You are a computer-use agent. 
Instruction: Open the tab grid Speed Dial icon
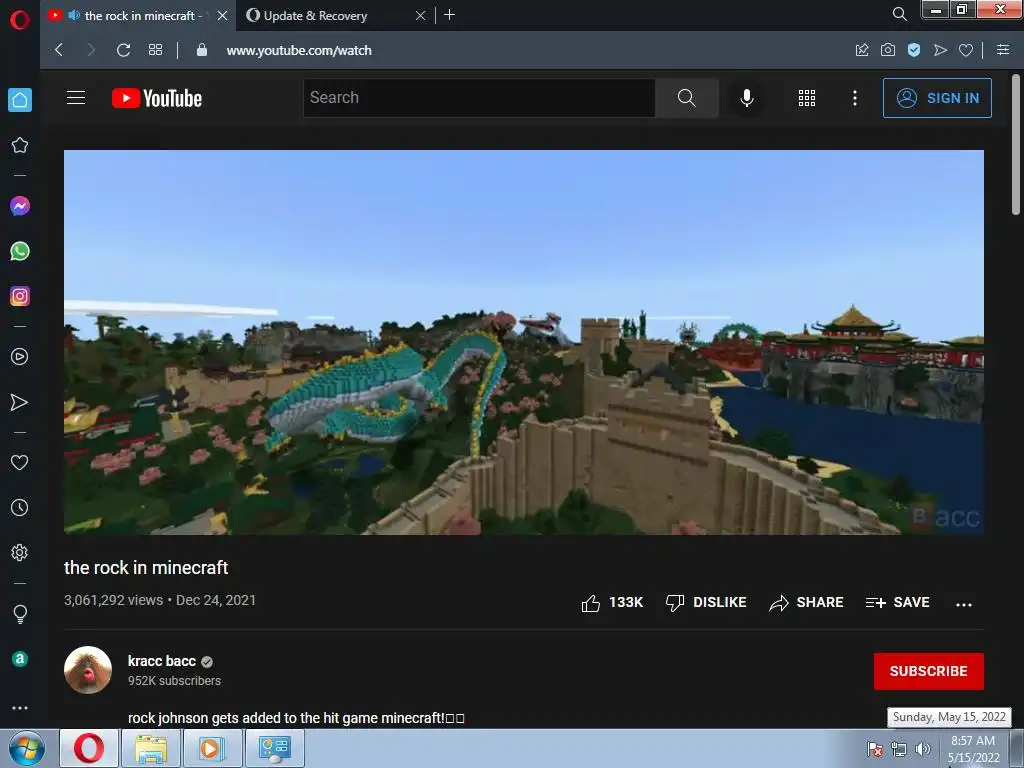coord(155,50)
